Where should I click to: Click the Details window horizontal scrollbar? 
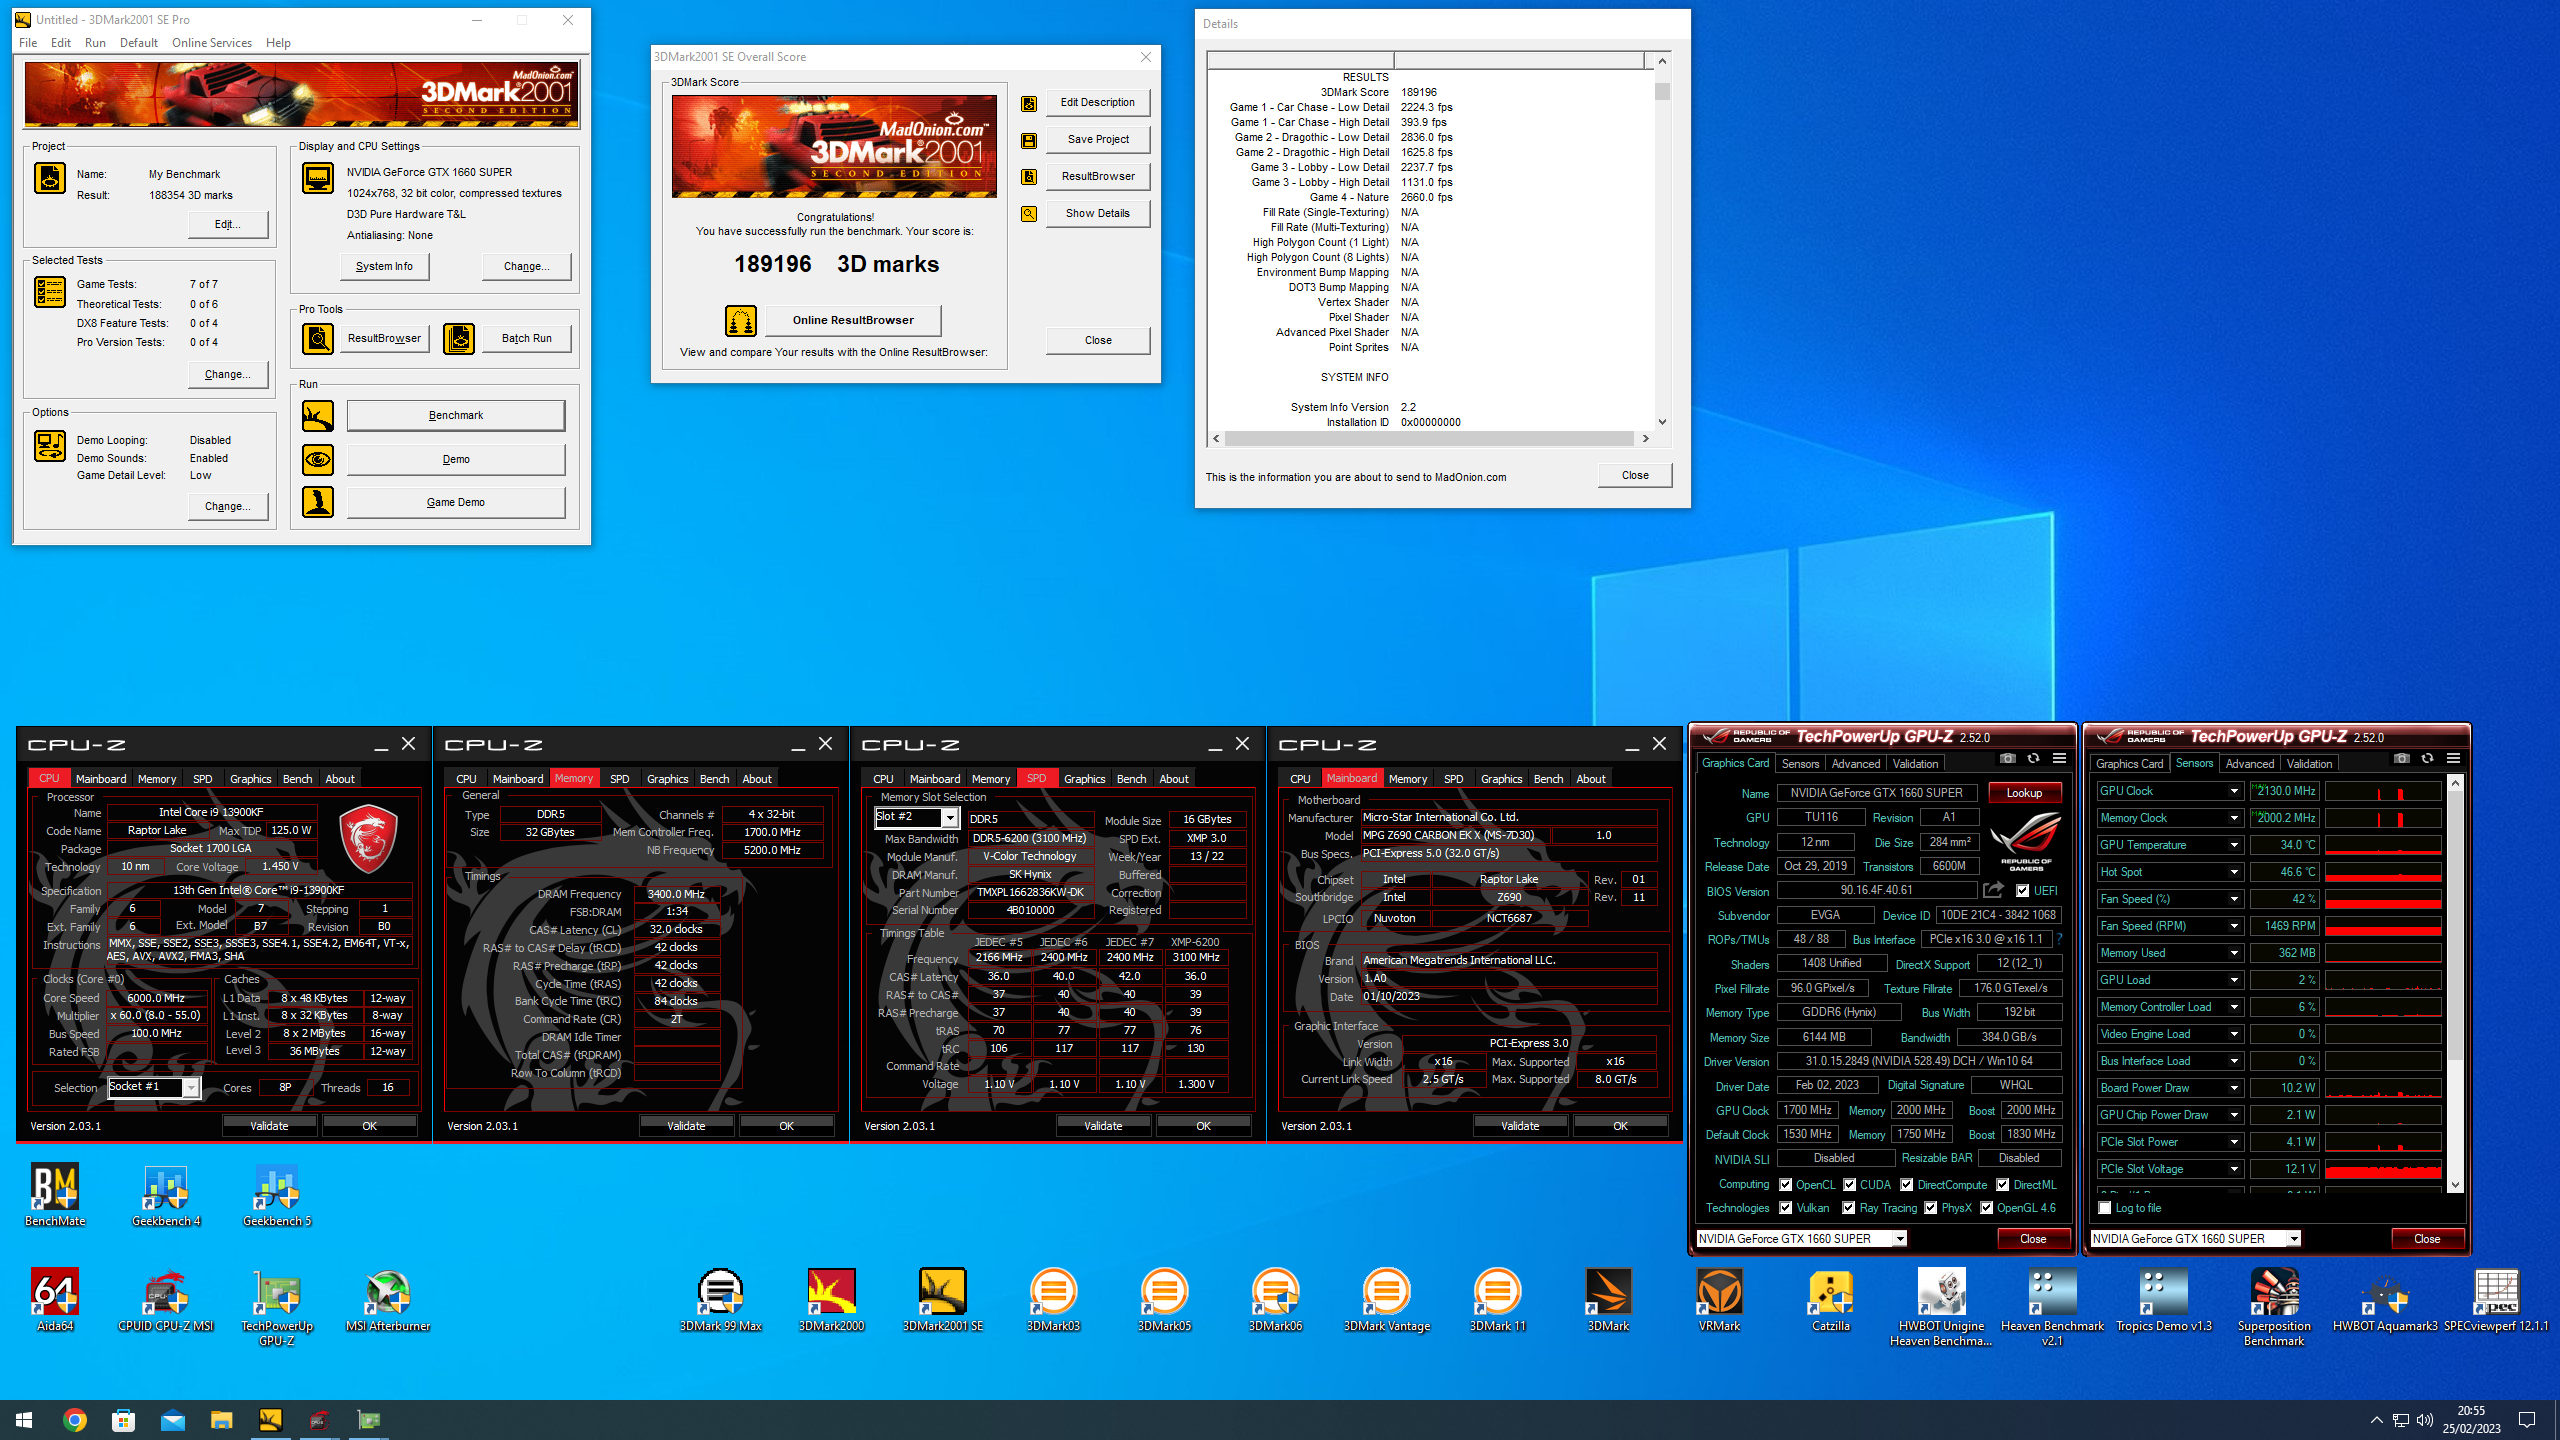click(1429, 439)
